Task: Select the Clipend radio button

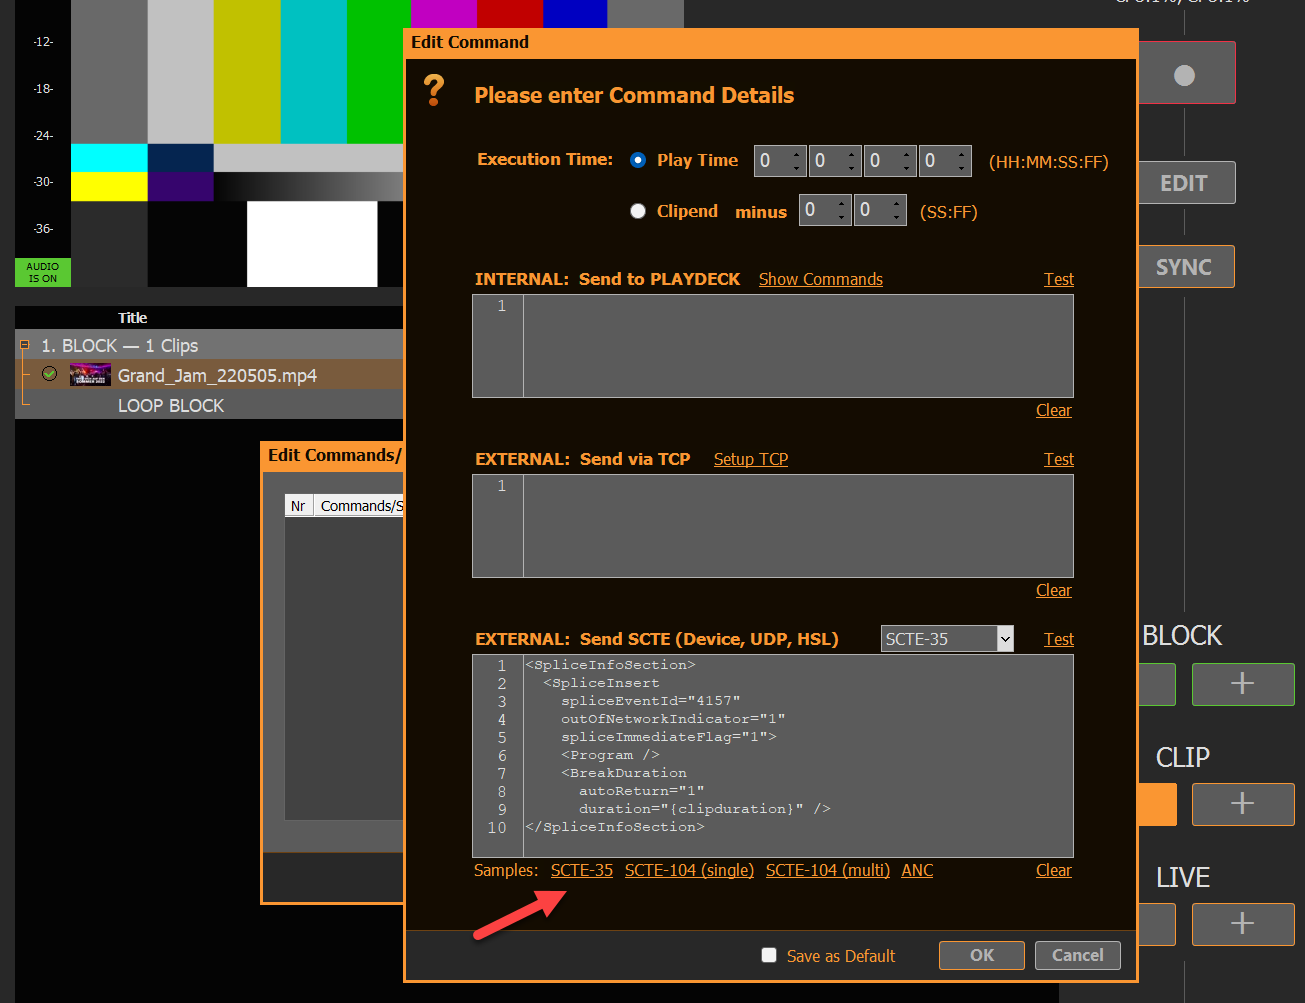Action: click(638, 211)
